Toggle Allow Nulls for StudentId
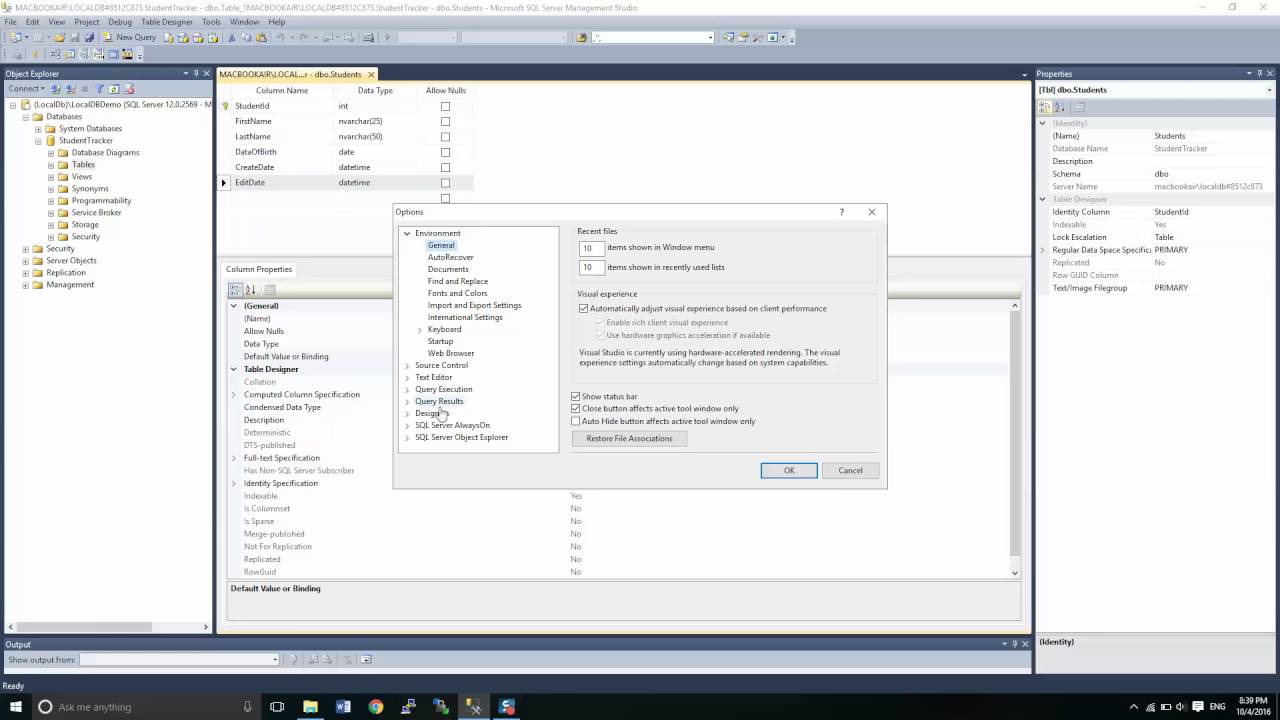Screen dimensions: 1280x720 (445, 106)
